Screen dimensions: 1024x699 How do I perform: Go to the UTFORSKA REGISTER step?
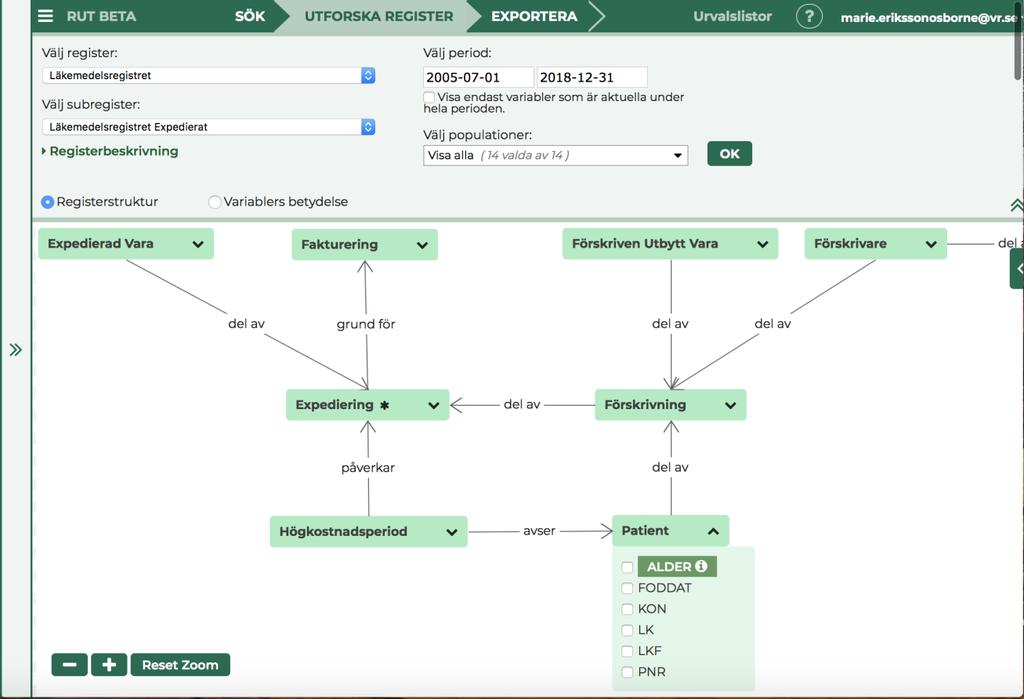click(x=379, y=16)
